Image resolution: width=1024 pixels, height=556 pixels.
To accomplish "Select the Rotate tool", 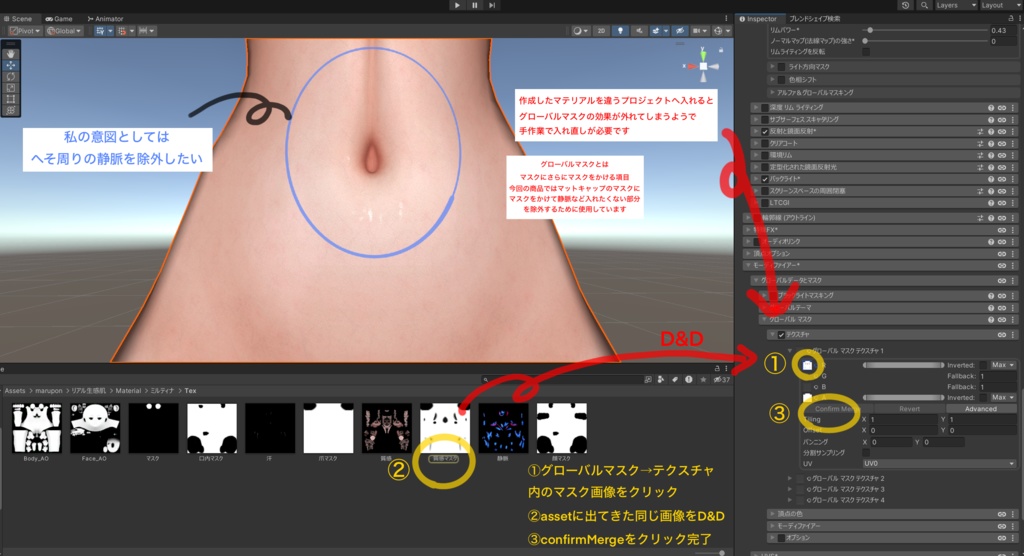I will coord(10,76).
